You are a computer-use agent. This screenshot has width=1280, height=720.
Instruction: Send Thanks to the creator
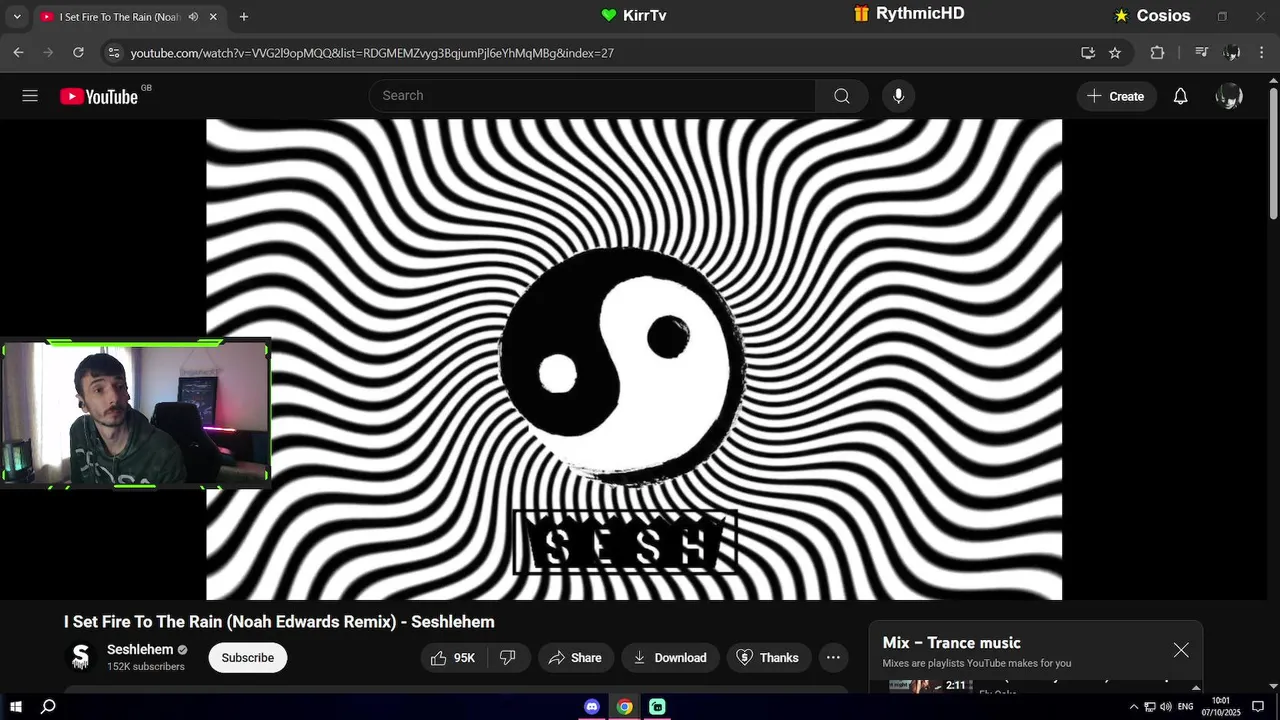click(768, 658)
